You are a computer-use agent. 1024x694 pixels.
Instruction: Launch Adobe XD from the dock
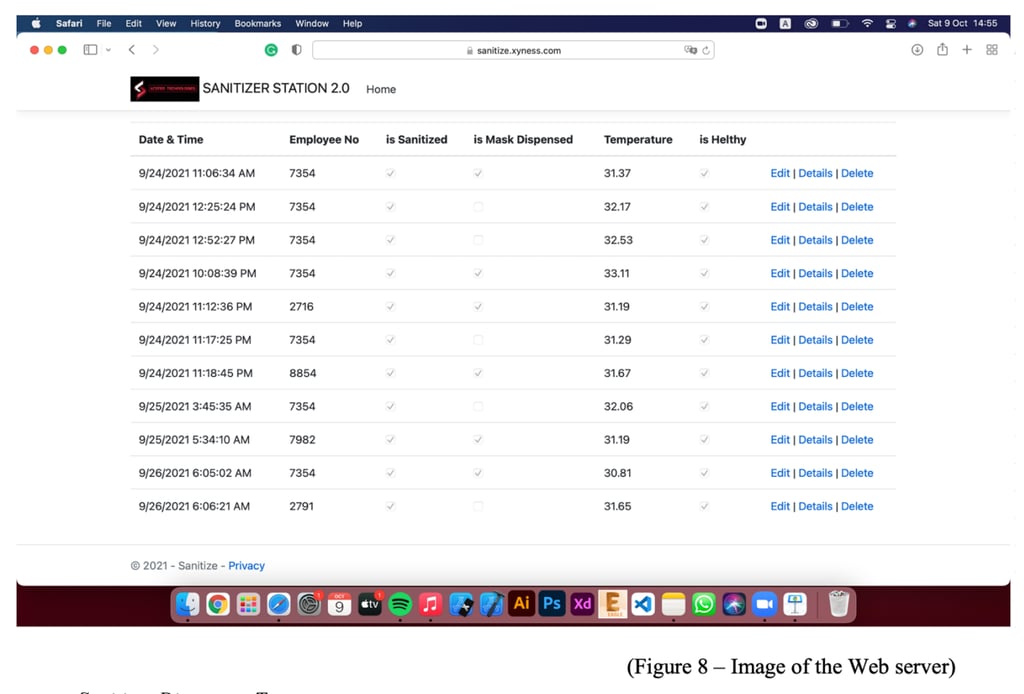(582, 604)
